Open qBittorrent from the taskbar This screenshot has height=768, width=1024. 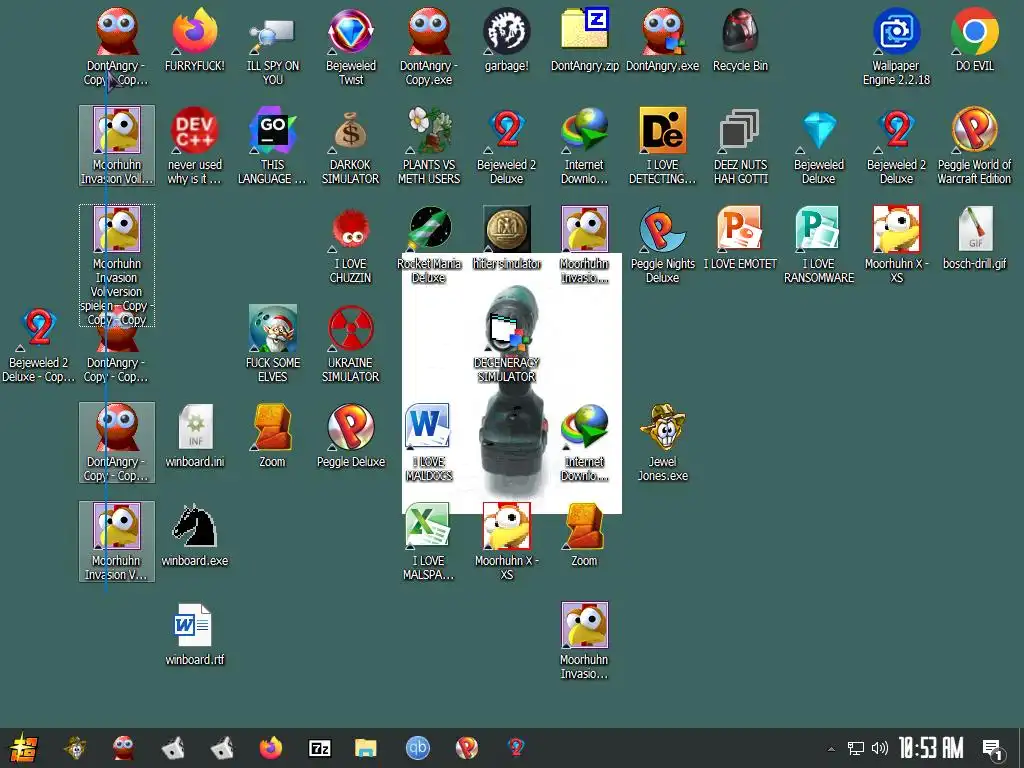pyautogui.click(x=417, y=748)
